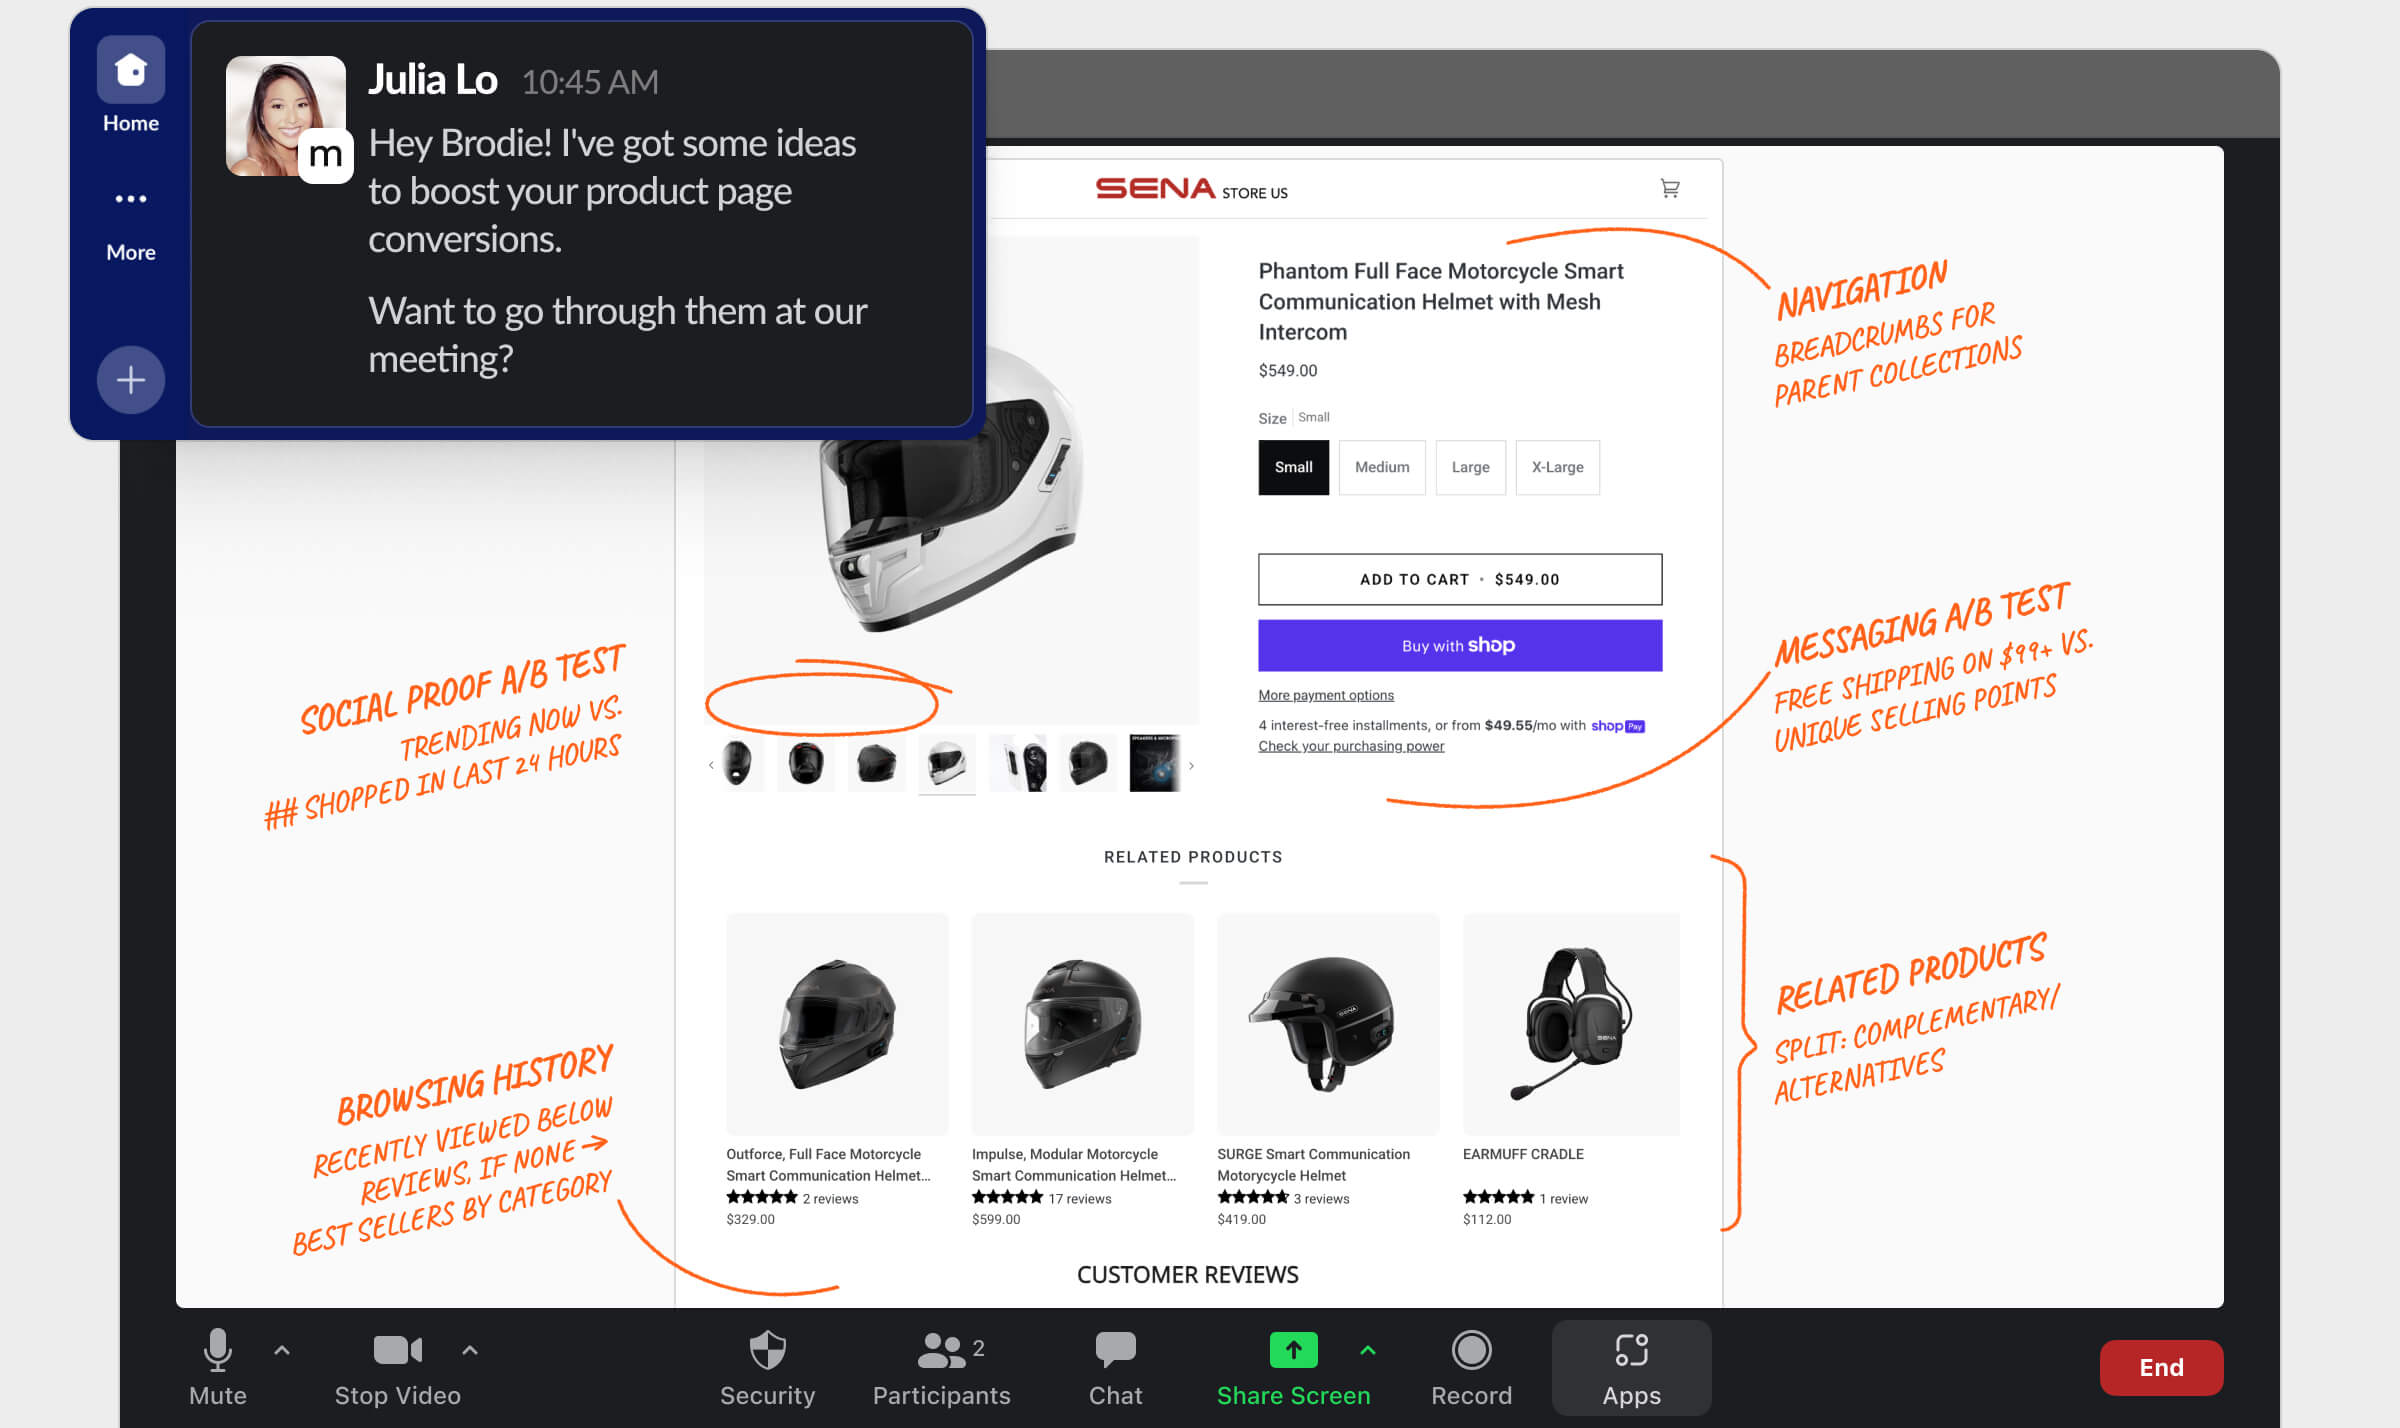The image size is (2400, 1428).
Task: Select Medium size option
Action: (x=1382, y=467)
